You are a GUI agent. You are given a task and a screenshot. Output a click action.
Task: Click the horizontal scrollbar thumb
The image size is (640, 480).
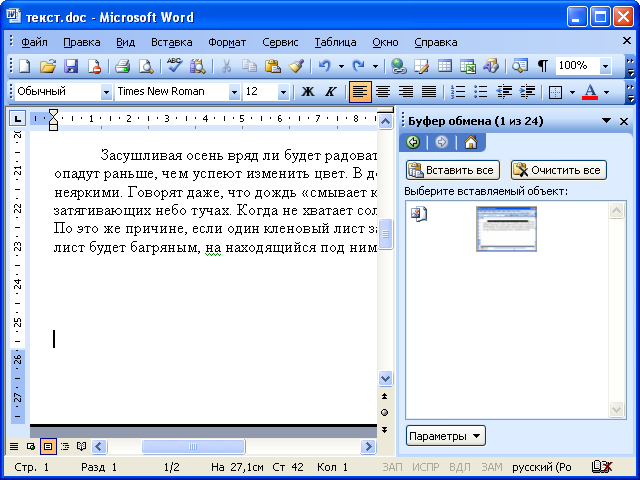193,446
